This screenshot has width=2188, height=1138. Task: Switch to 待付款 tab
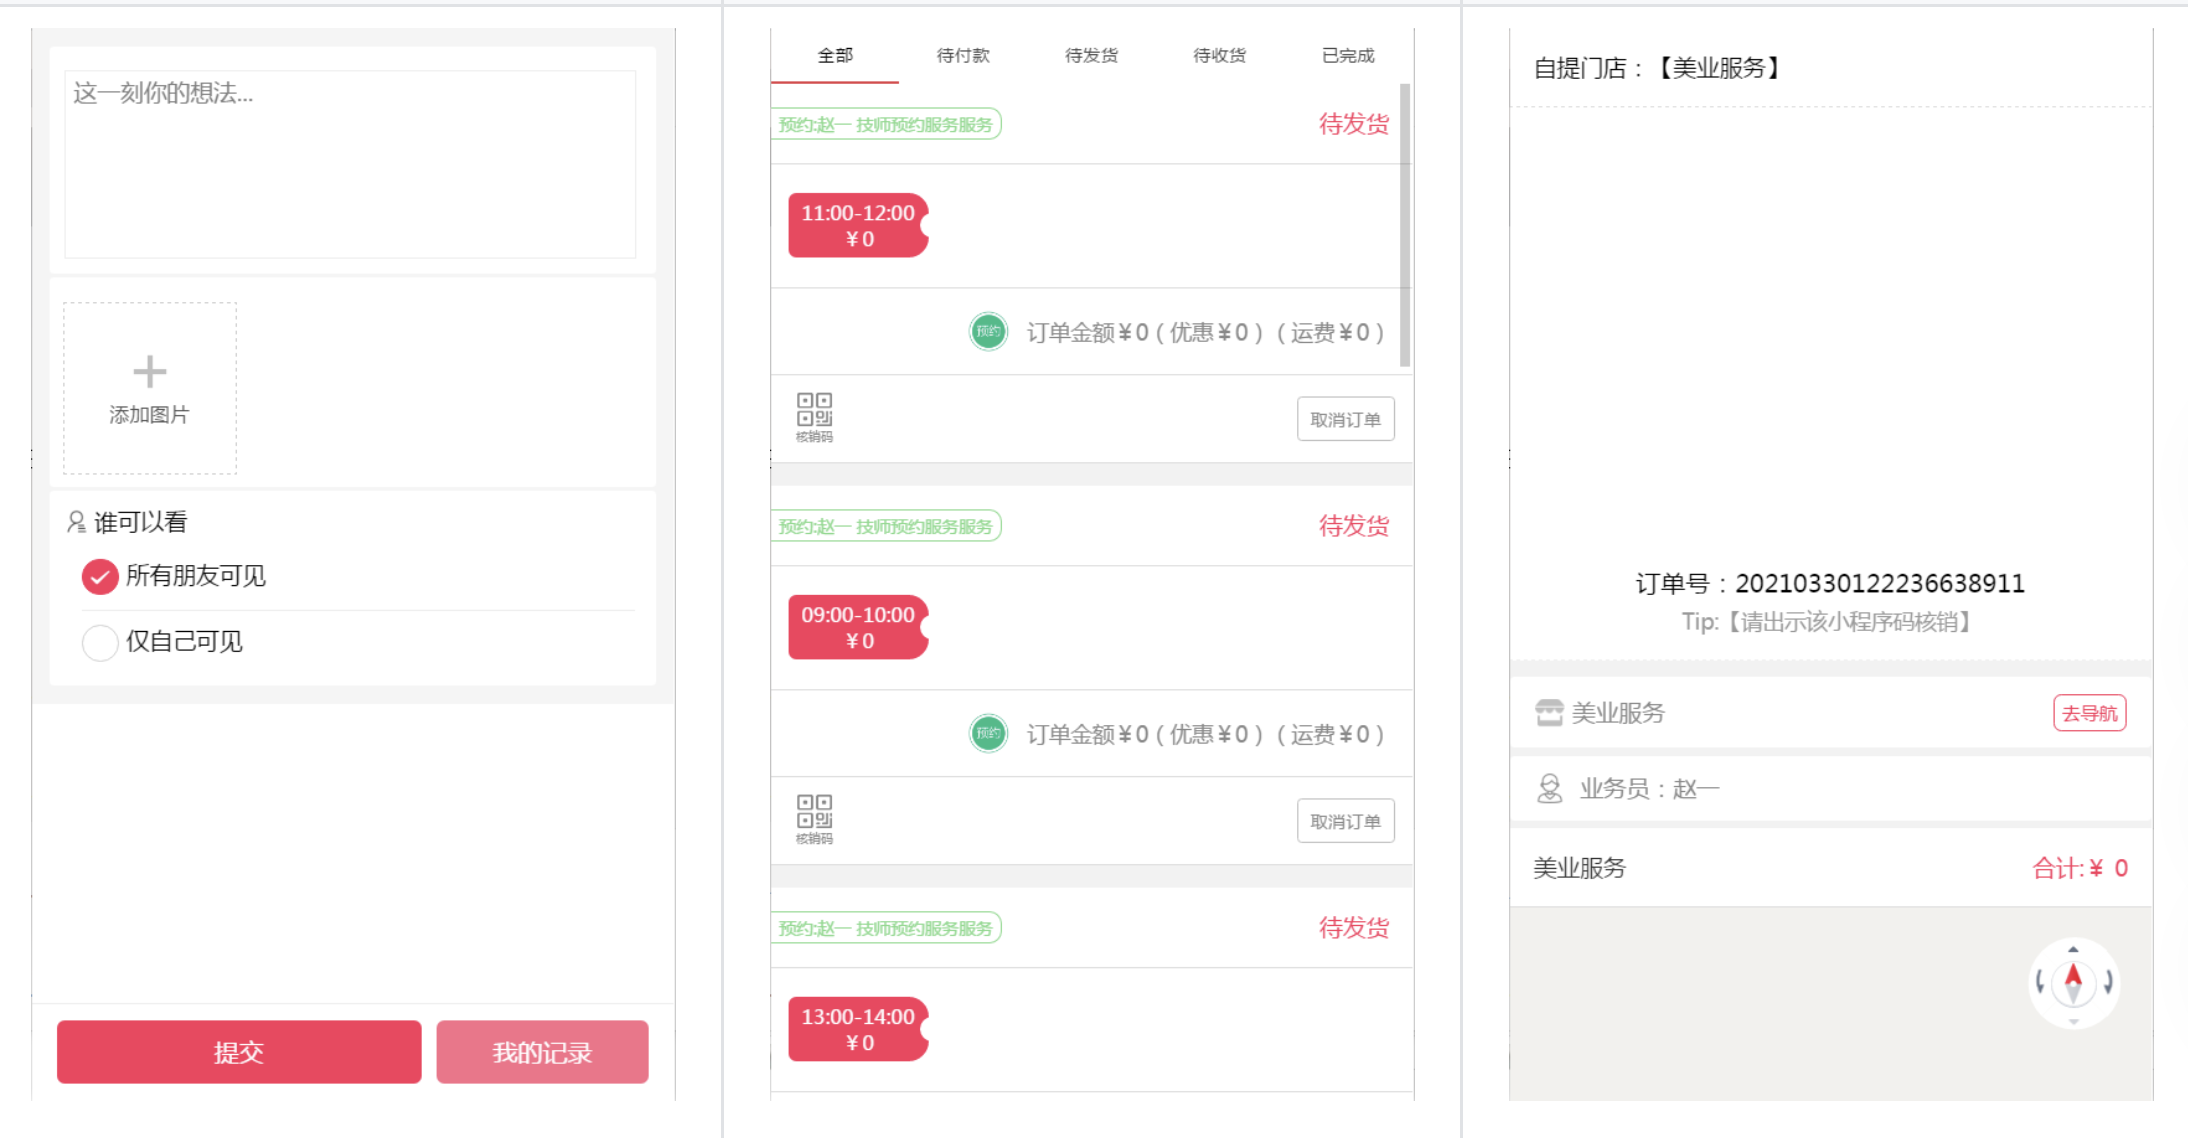962,55
